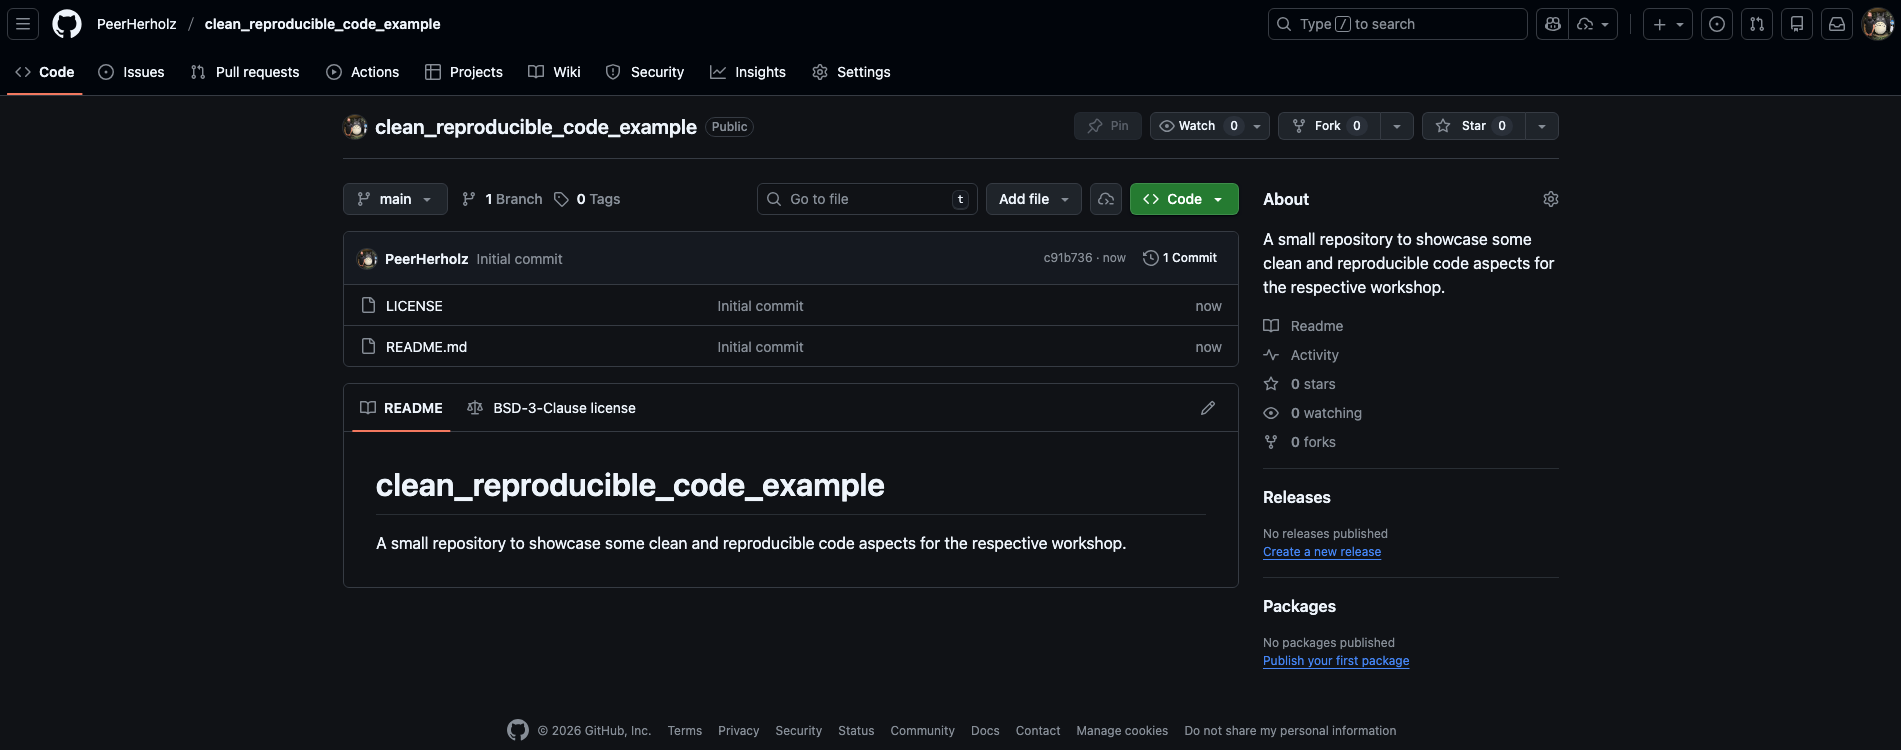Screen dimensions: 1901x750
Task: View the 1 Commit history link
Action: pos(1180,258)
